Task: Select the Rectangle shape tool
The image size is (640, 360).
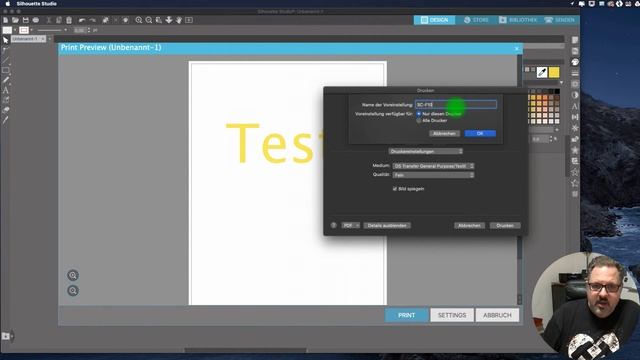Action: pyautogui.click(x=5, y=70)
